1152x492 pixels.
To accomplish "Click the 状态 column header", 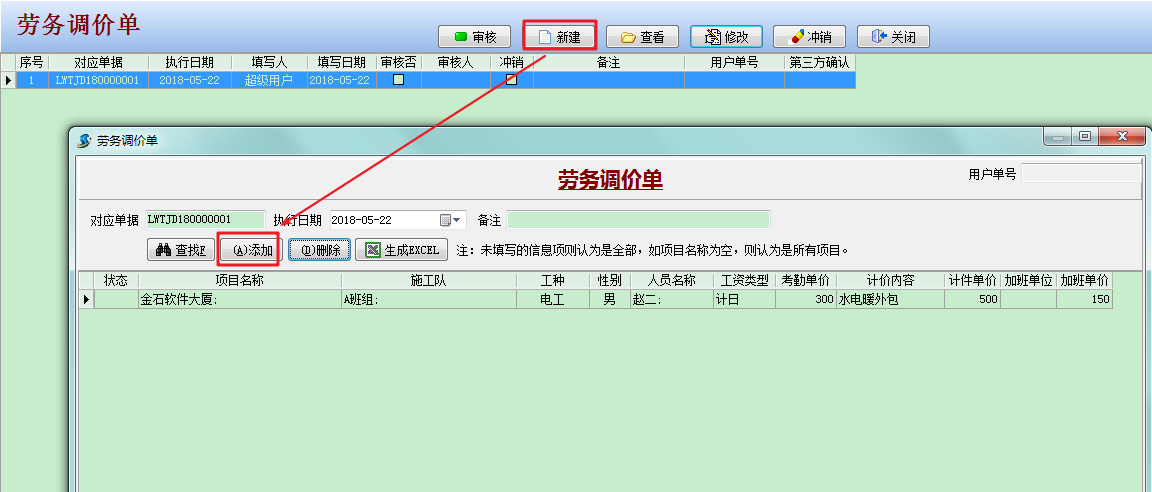I will click(x=116, y=281).
